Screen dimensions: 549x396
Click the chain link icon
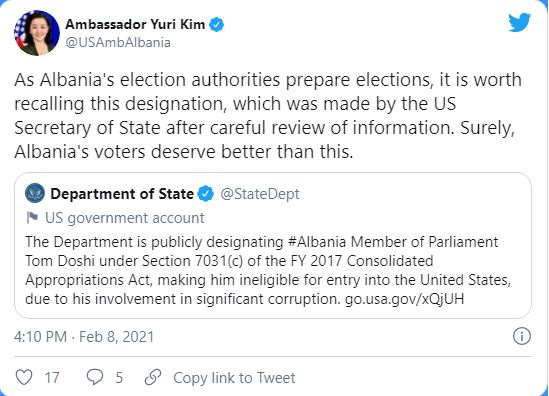click(x=153, y=377)
